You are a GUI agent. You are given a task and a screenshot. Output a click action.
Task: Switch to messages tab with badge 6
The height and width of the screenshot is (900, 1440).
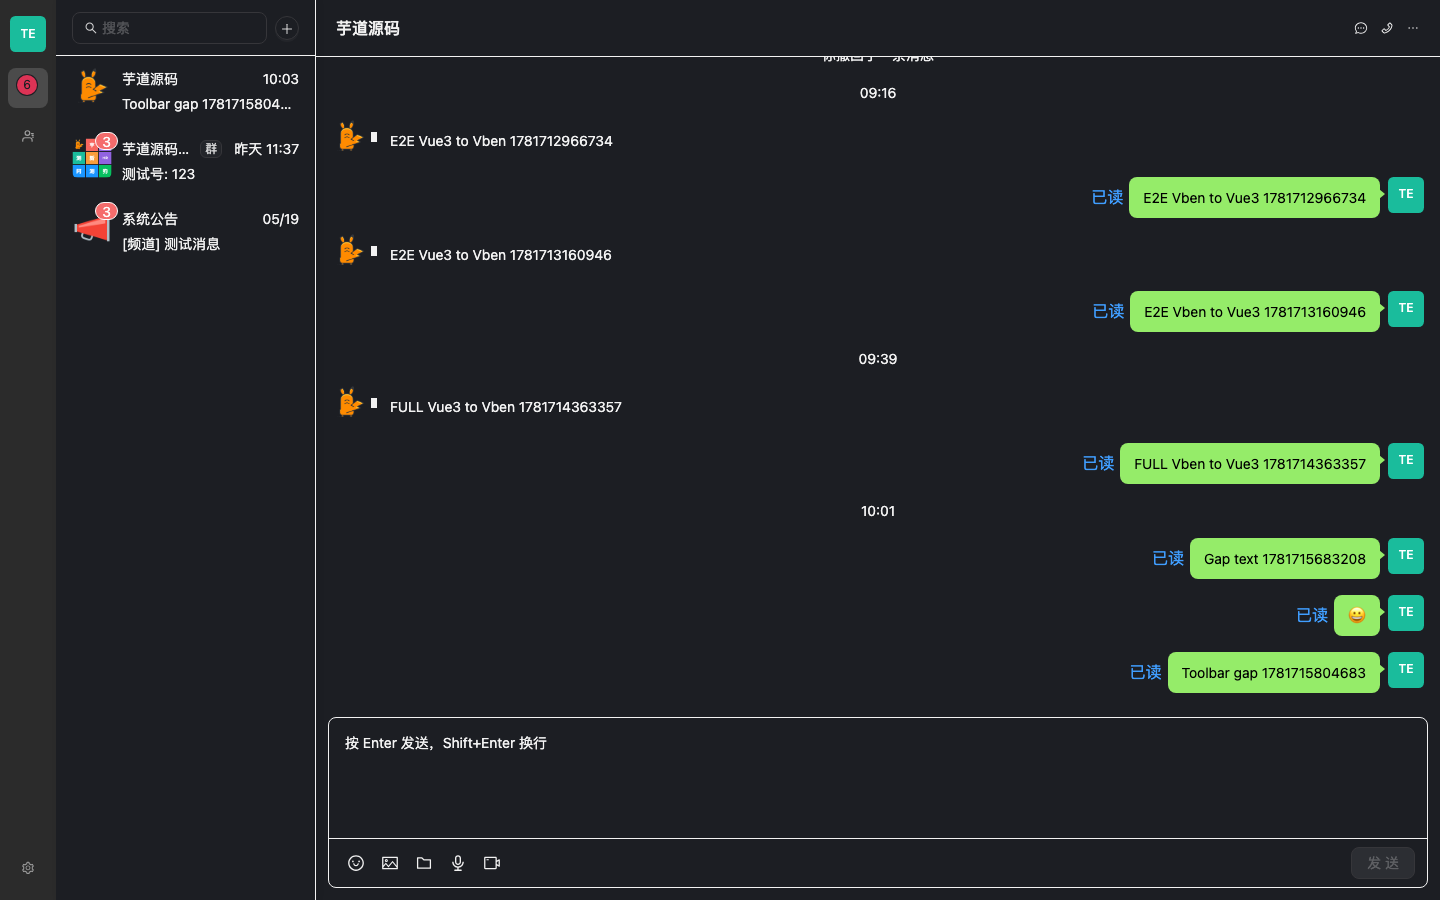click(28, 88)
